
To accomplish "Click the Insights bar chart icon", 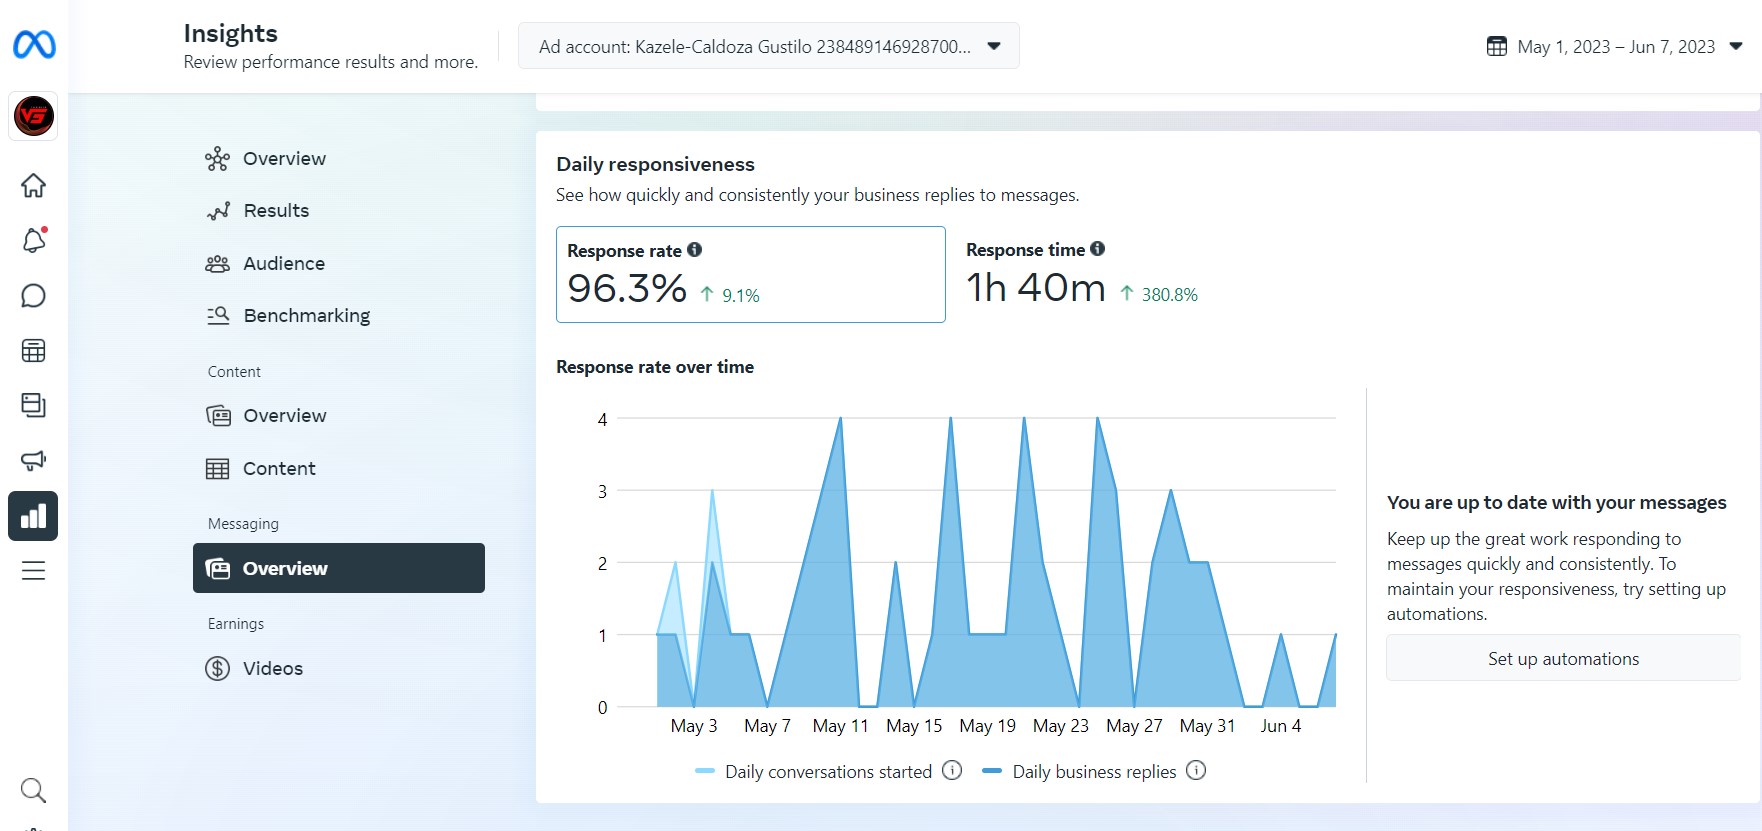I will pos(33,516).
